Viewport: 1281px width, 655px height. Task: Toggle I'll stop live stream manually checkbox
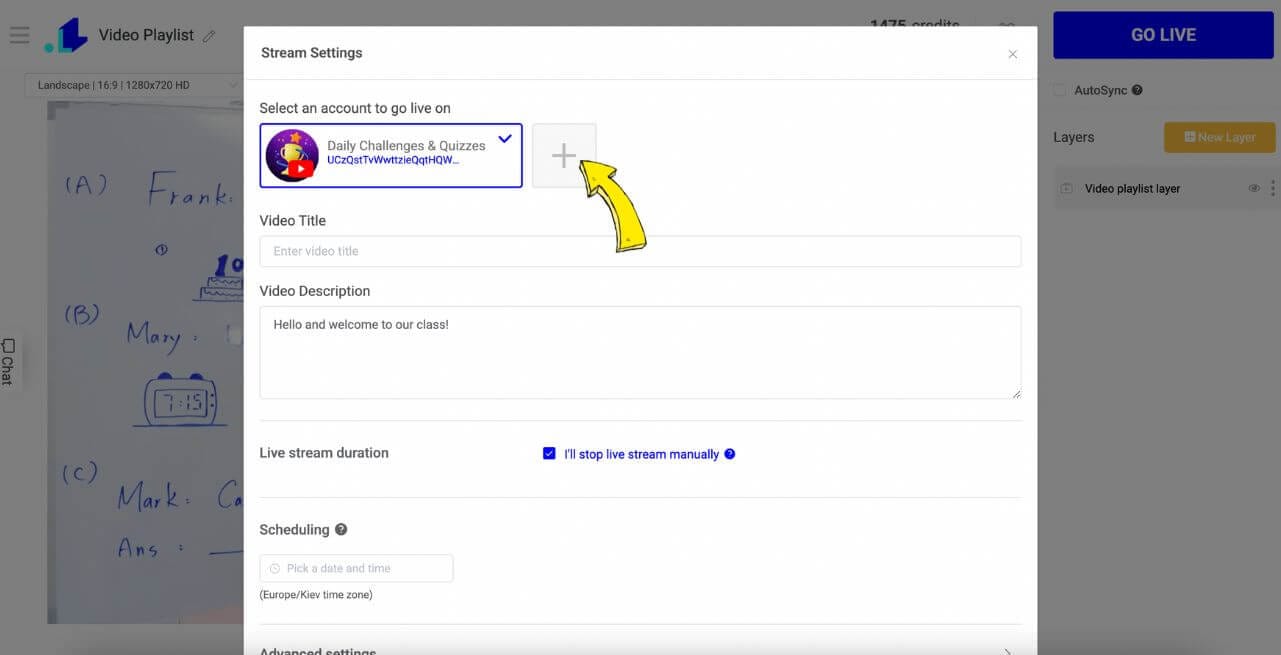[x=549, y=454]
